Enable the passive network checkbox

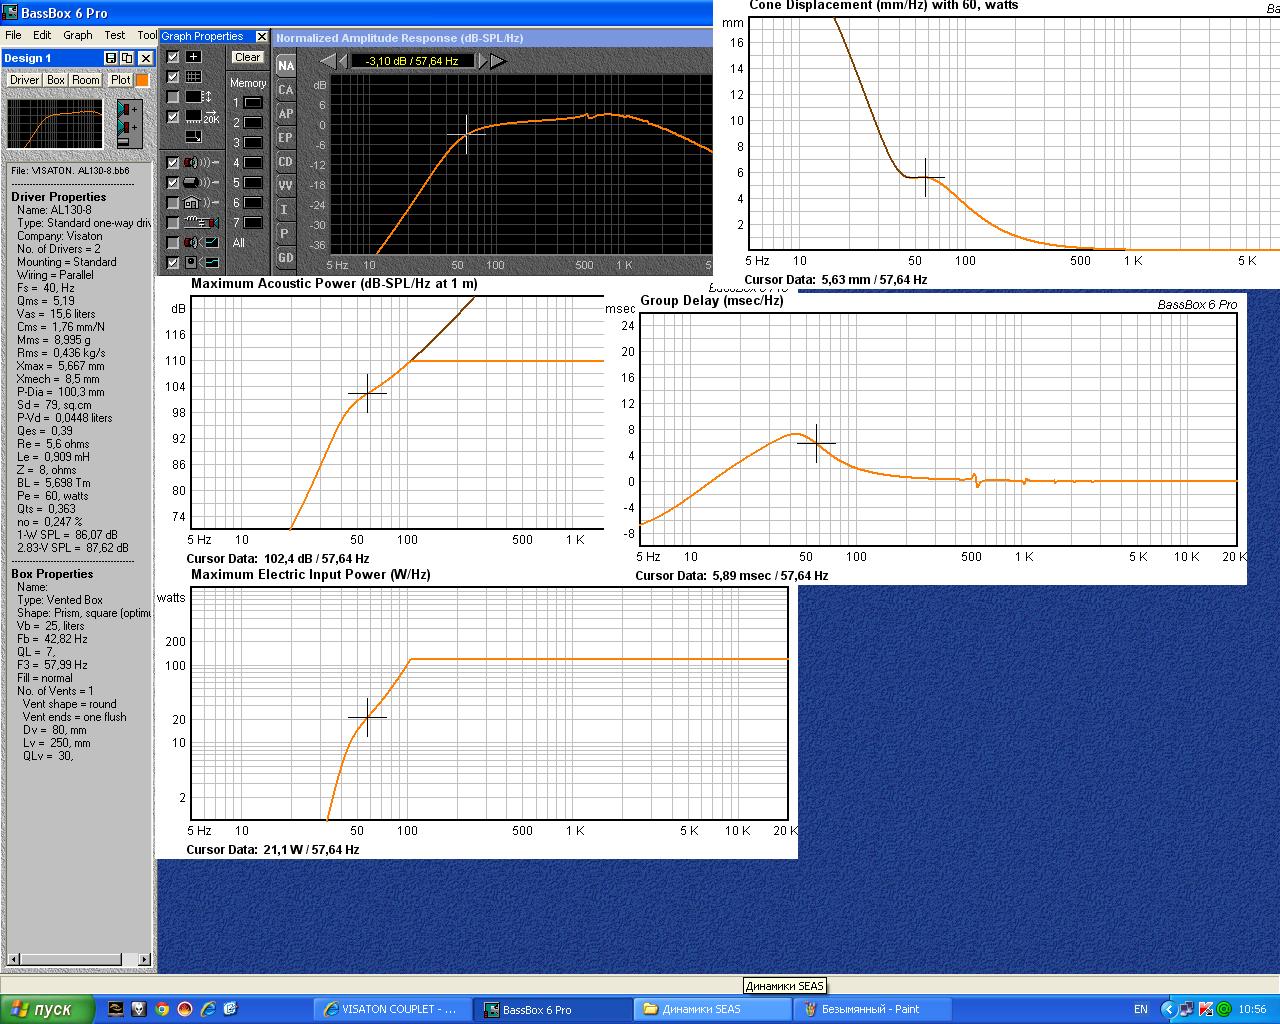pyautogui.click(x=173, y=222)
